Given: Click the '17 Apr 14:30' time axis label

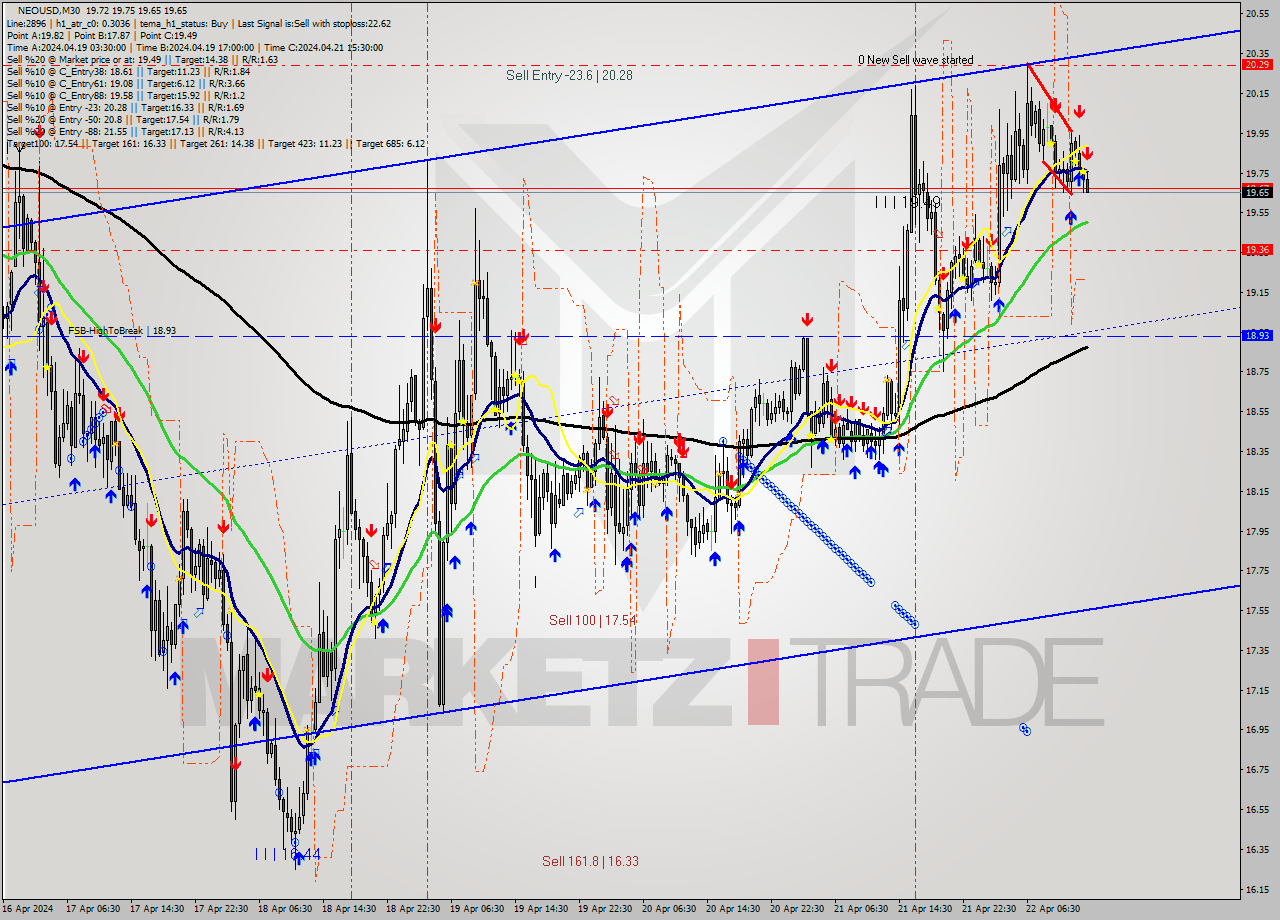Looking at the screenshot, I should (x=156, y=909).
